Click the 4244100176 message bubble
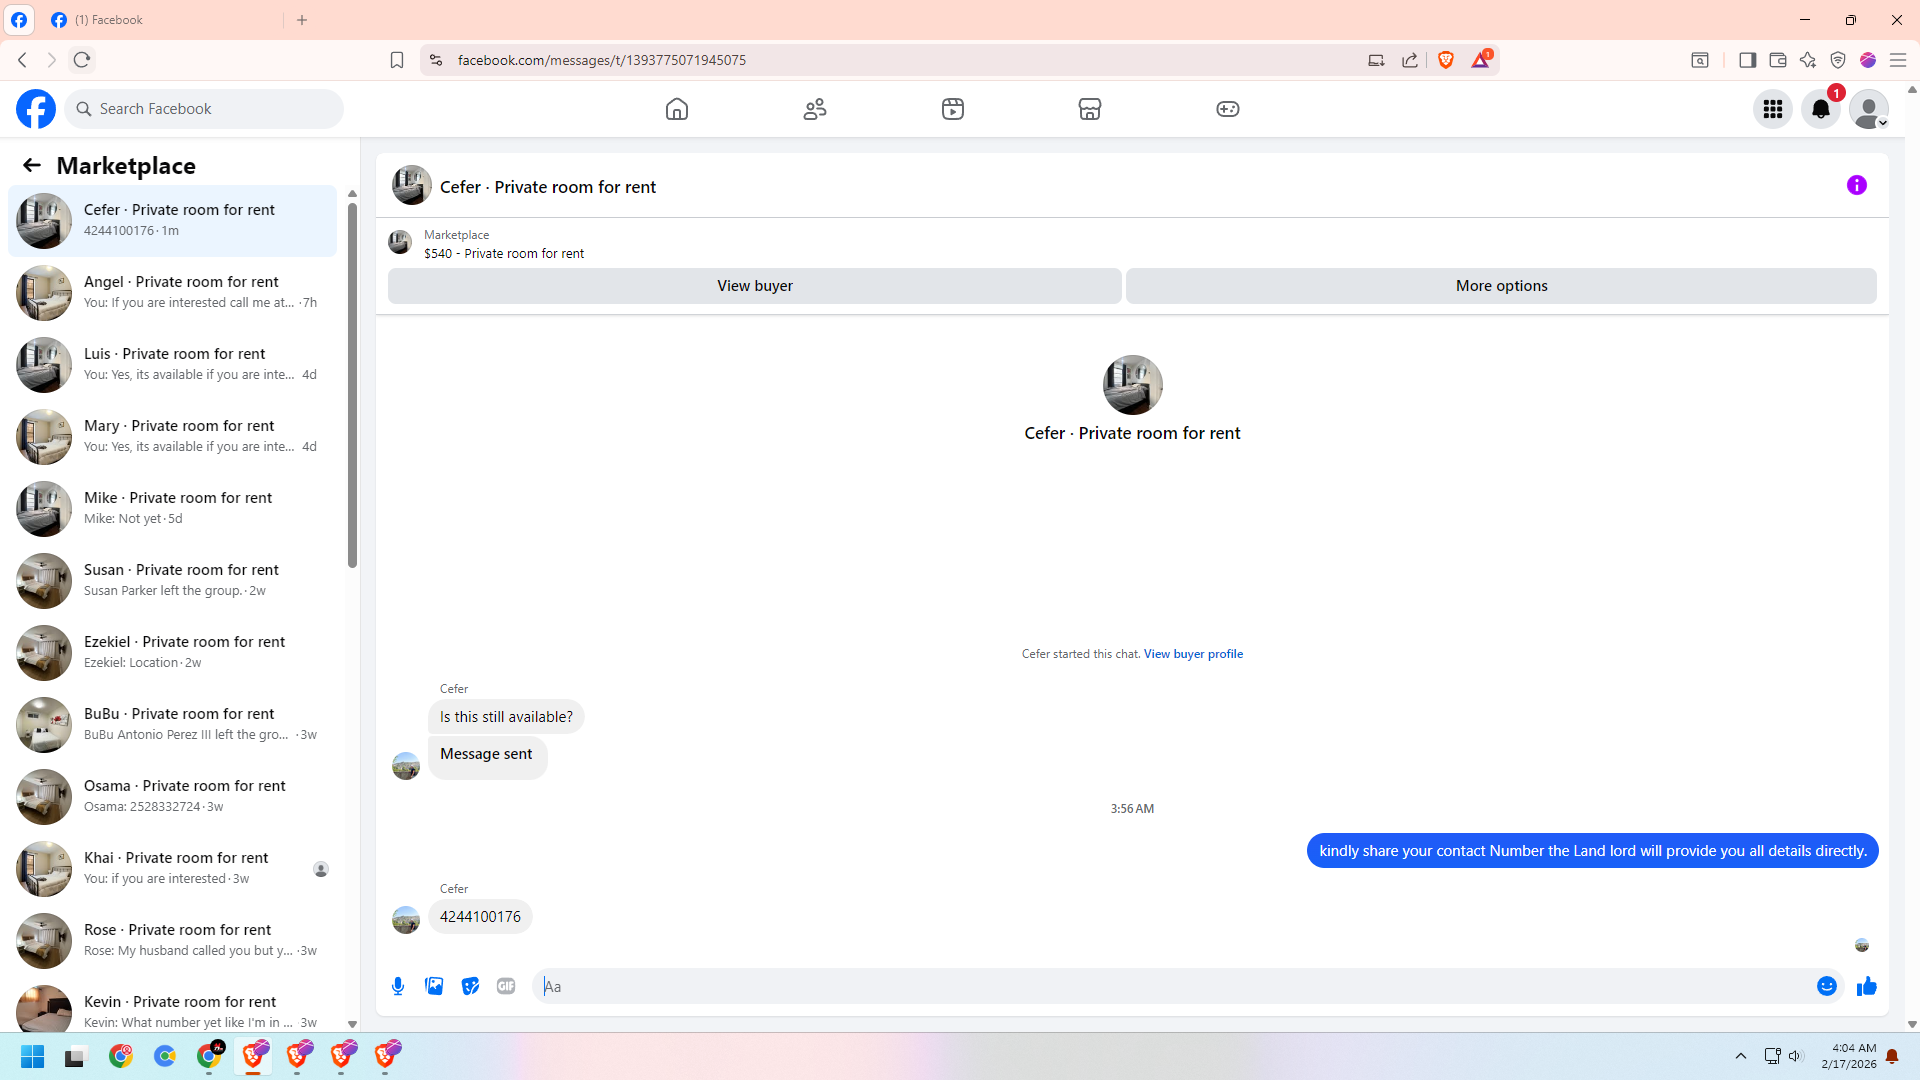This screenshot has width=1920, height=1080. (480, 917)
